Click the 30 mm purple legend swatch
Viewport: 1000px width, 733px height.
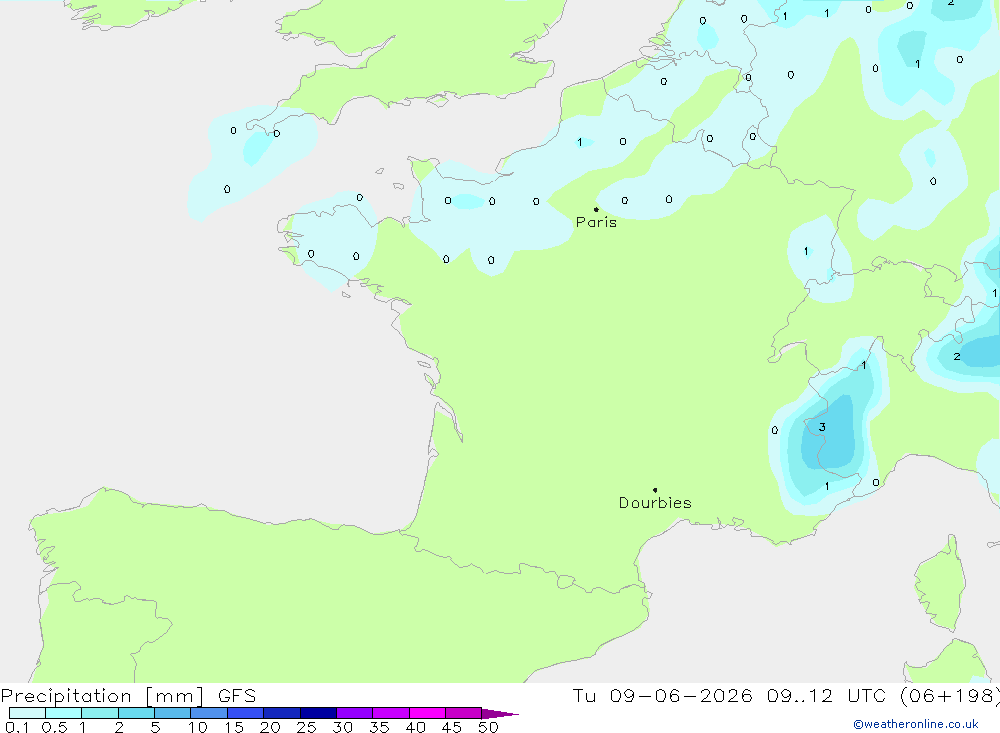pos(354,713)
